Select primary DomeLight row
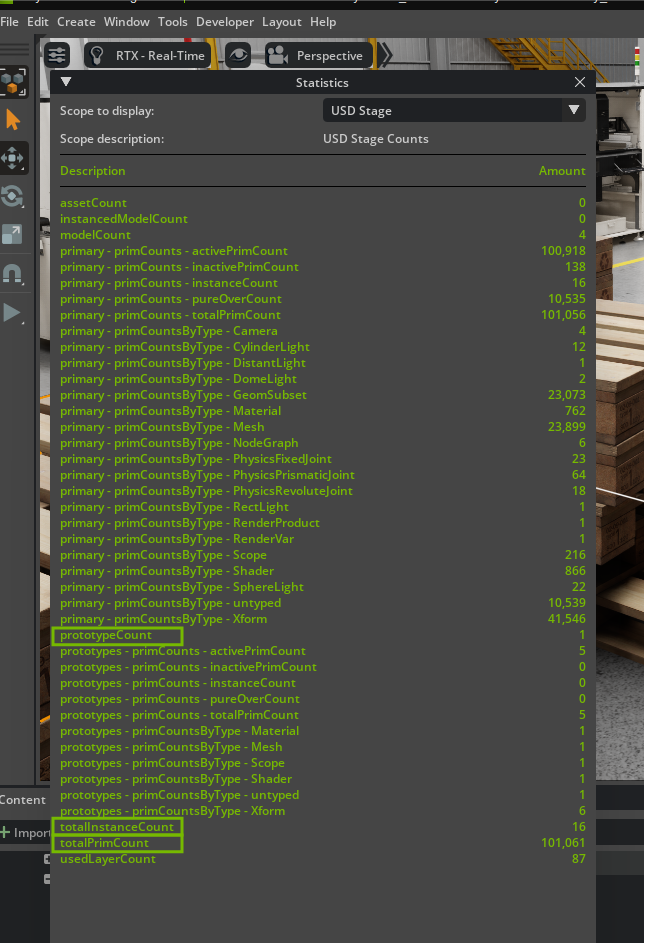Viewport: 645px width, 944px height. point(323,379)
